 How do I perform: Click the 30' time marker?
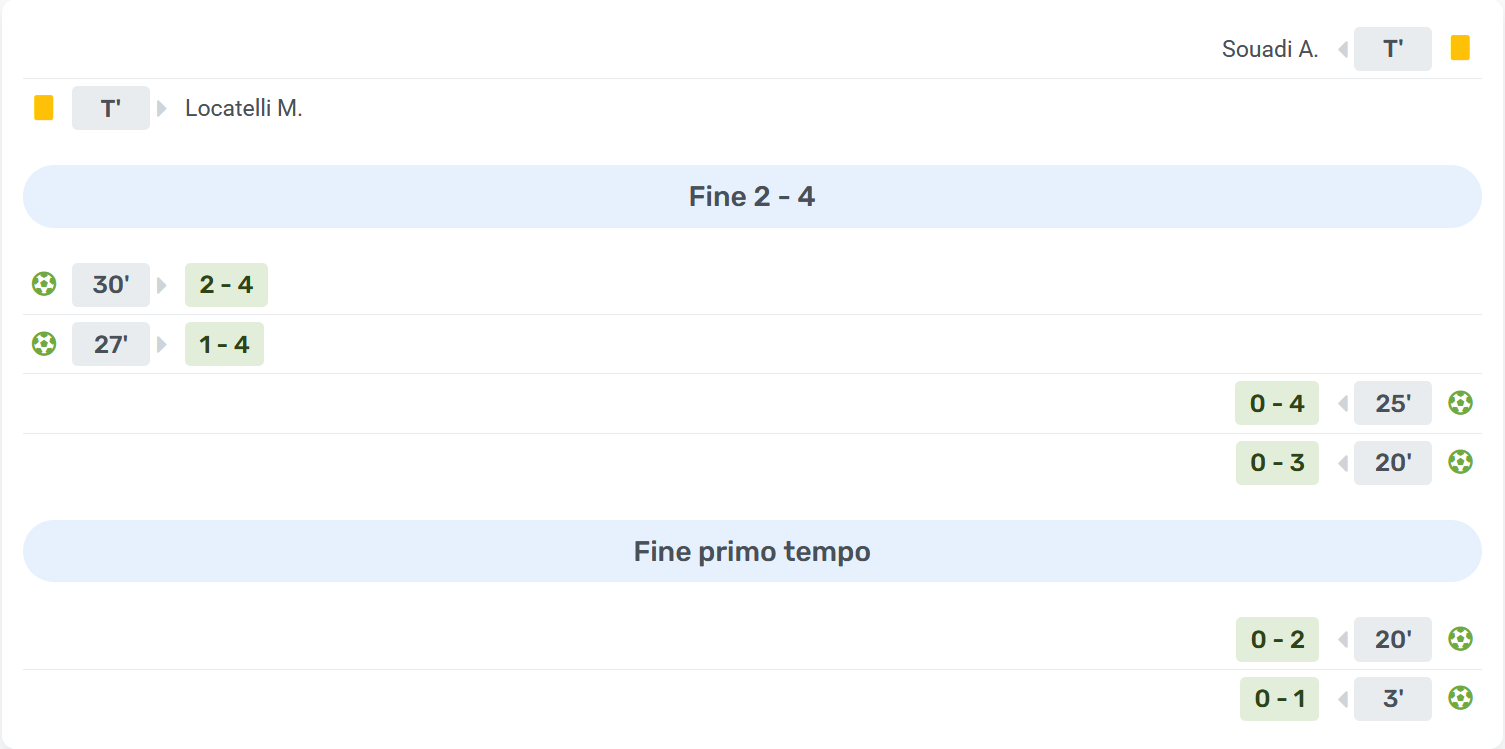(111, 285)
